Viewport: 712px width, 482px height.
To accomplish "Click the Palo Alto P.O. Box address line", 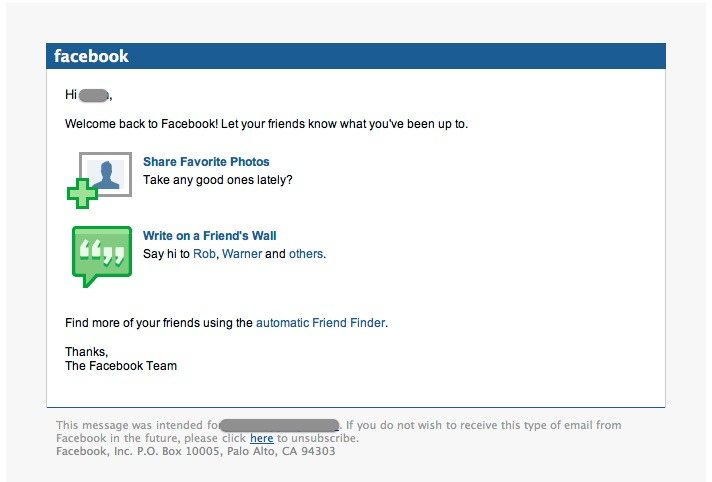I will (195, 451).
